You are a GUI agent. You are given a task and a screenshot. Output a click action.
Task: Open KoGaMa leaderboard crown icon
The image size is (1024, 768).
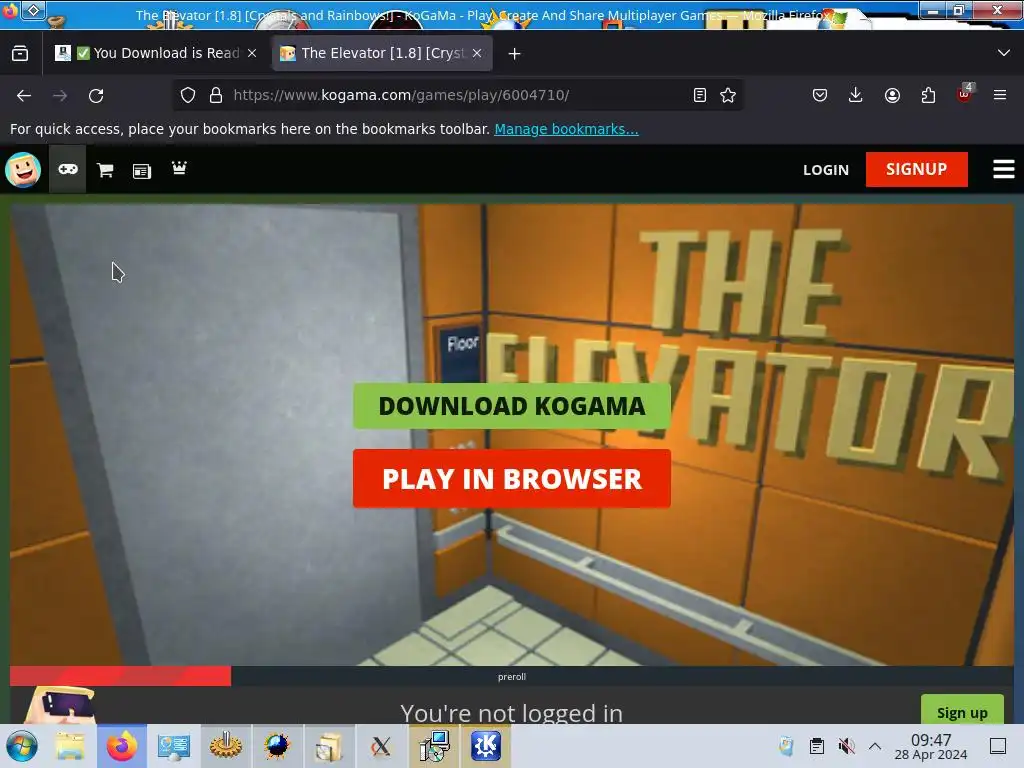(x=179, y=168)
